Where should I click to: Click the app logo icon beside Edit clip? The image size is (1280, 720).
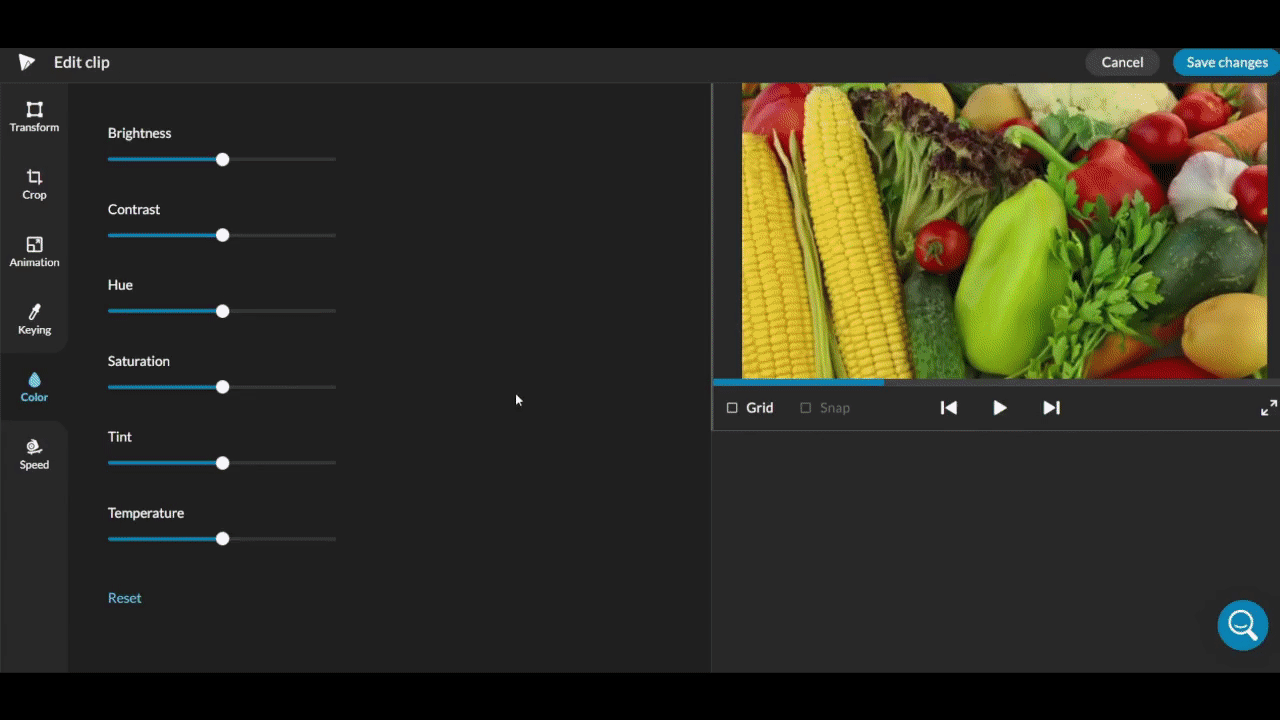point(27,62)
